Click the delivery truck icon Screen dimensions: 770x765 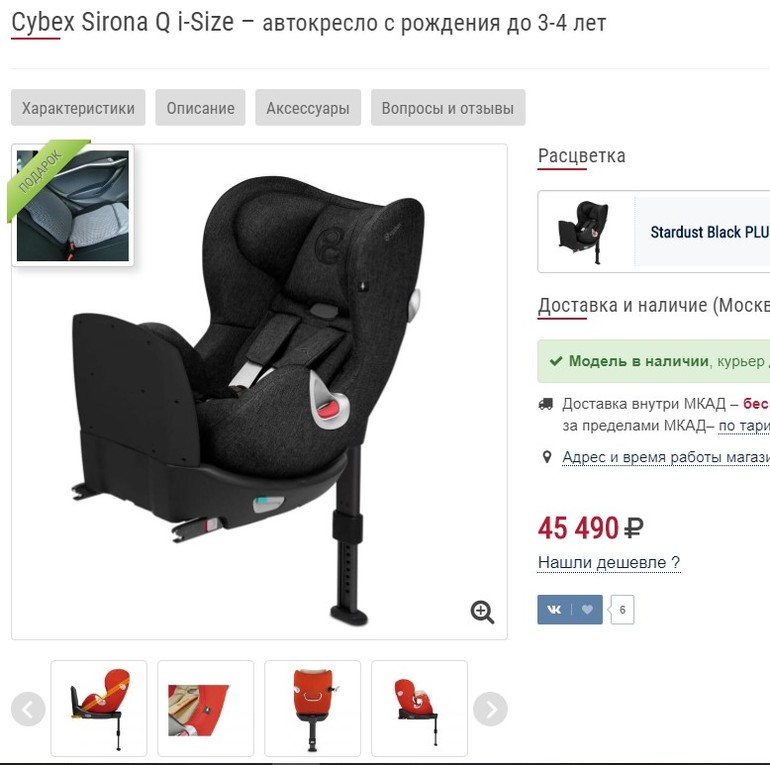(x=546, y=404)
